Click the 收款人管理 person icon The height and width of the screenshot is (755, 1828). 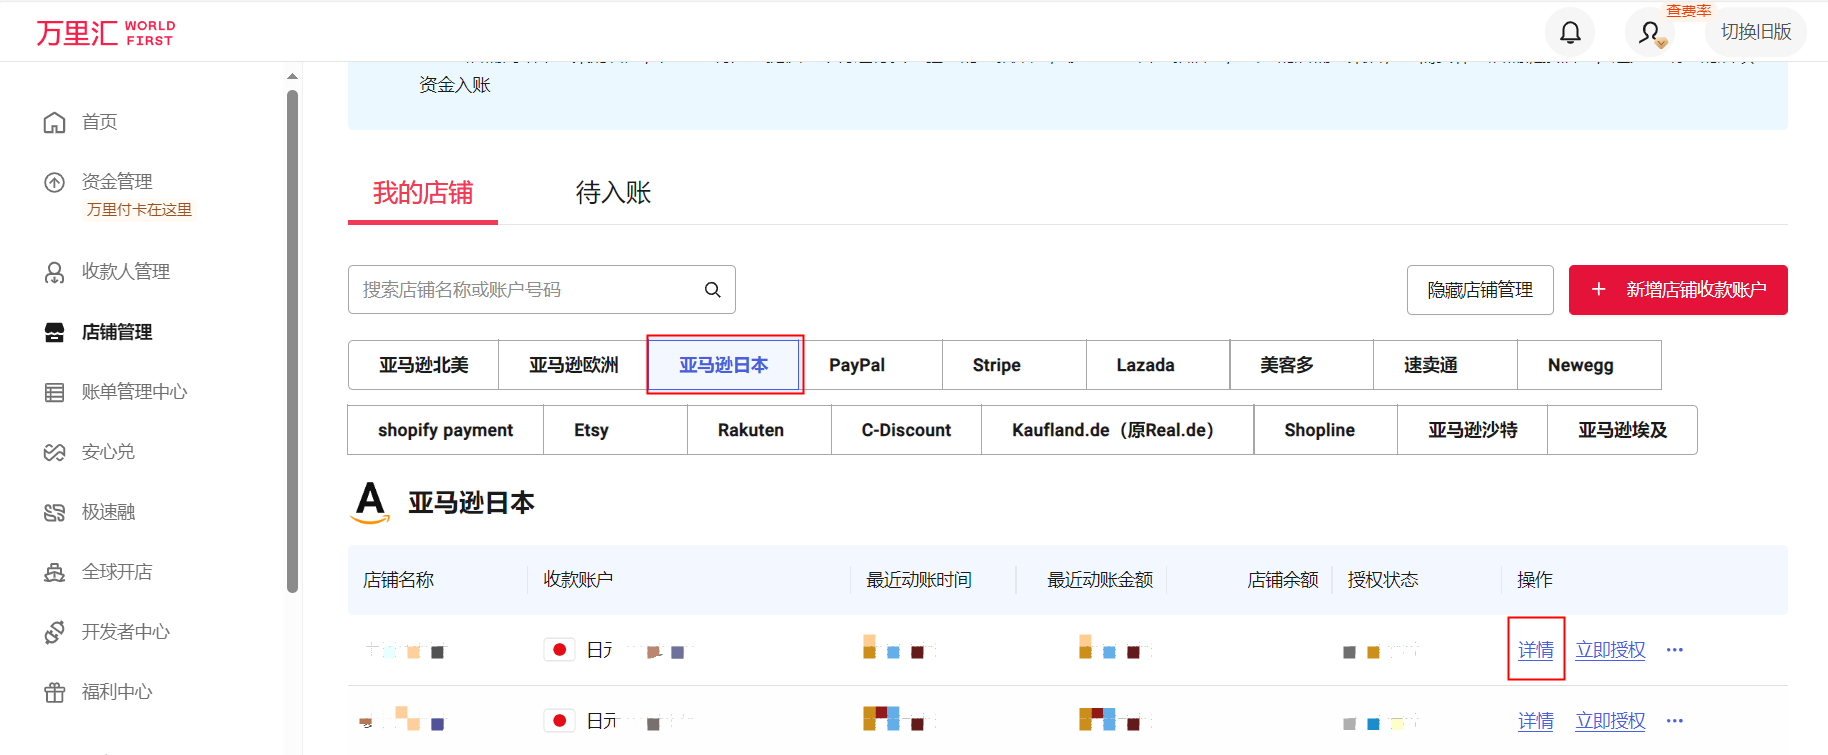[54, 272]
